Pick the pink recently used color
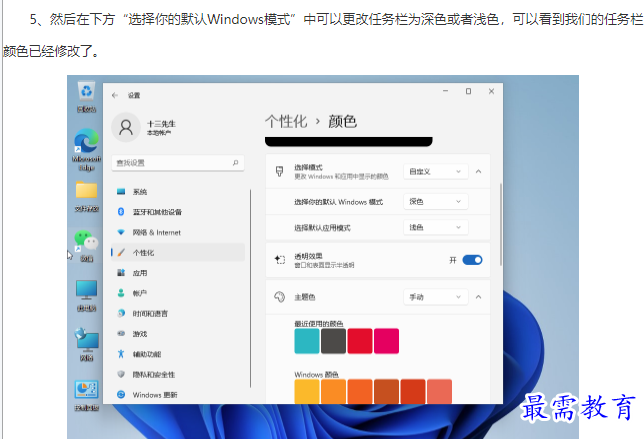This screenshot has width=644, height=439. coord(386,341)
